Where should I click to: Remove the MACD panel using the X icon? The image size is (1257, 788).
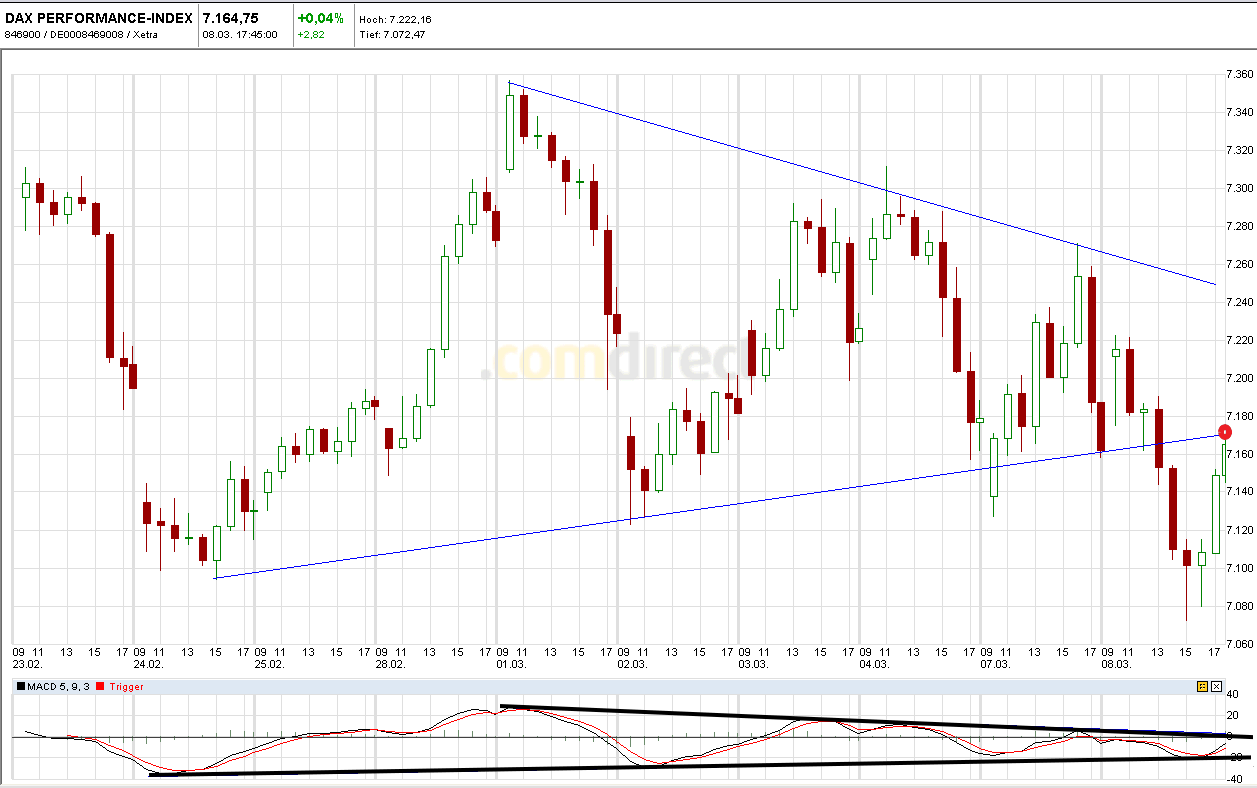(1215, 686)
